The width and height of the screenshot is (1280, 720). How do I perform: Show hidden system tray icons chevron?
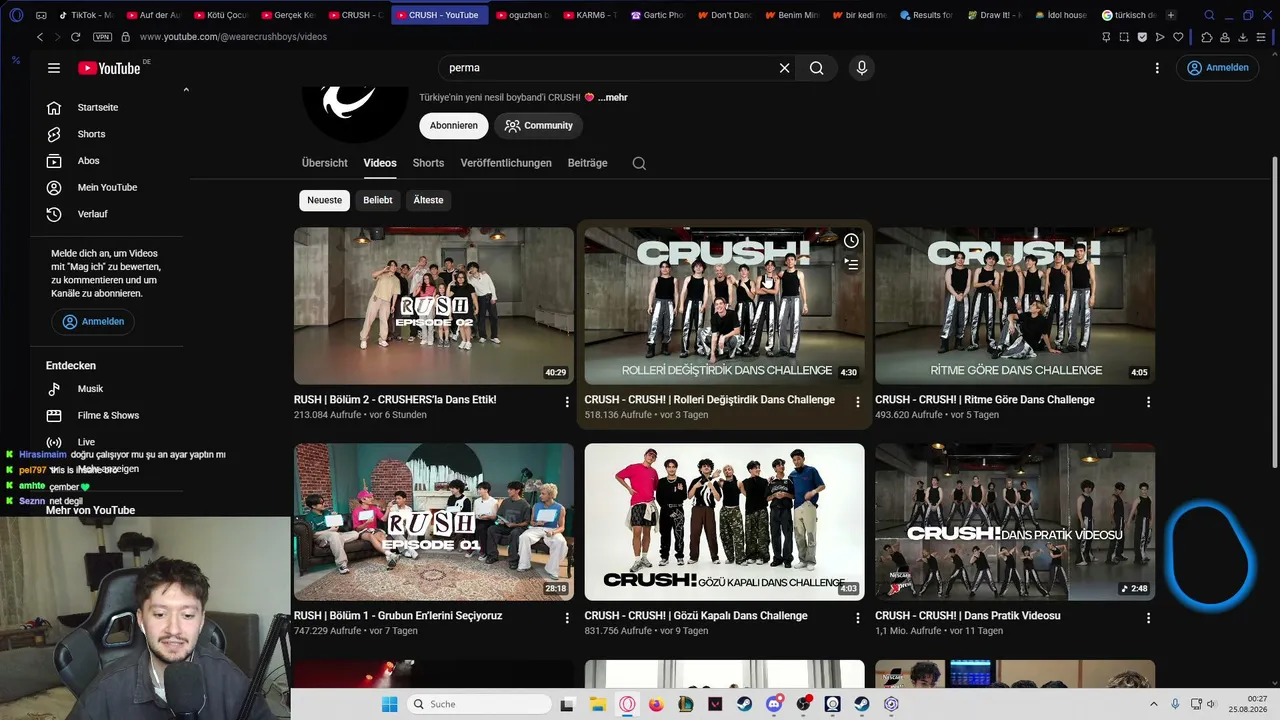point(1154,704)
